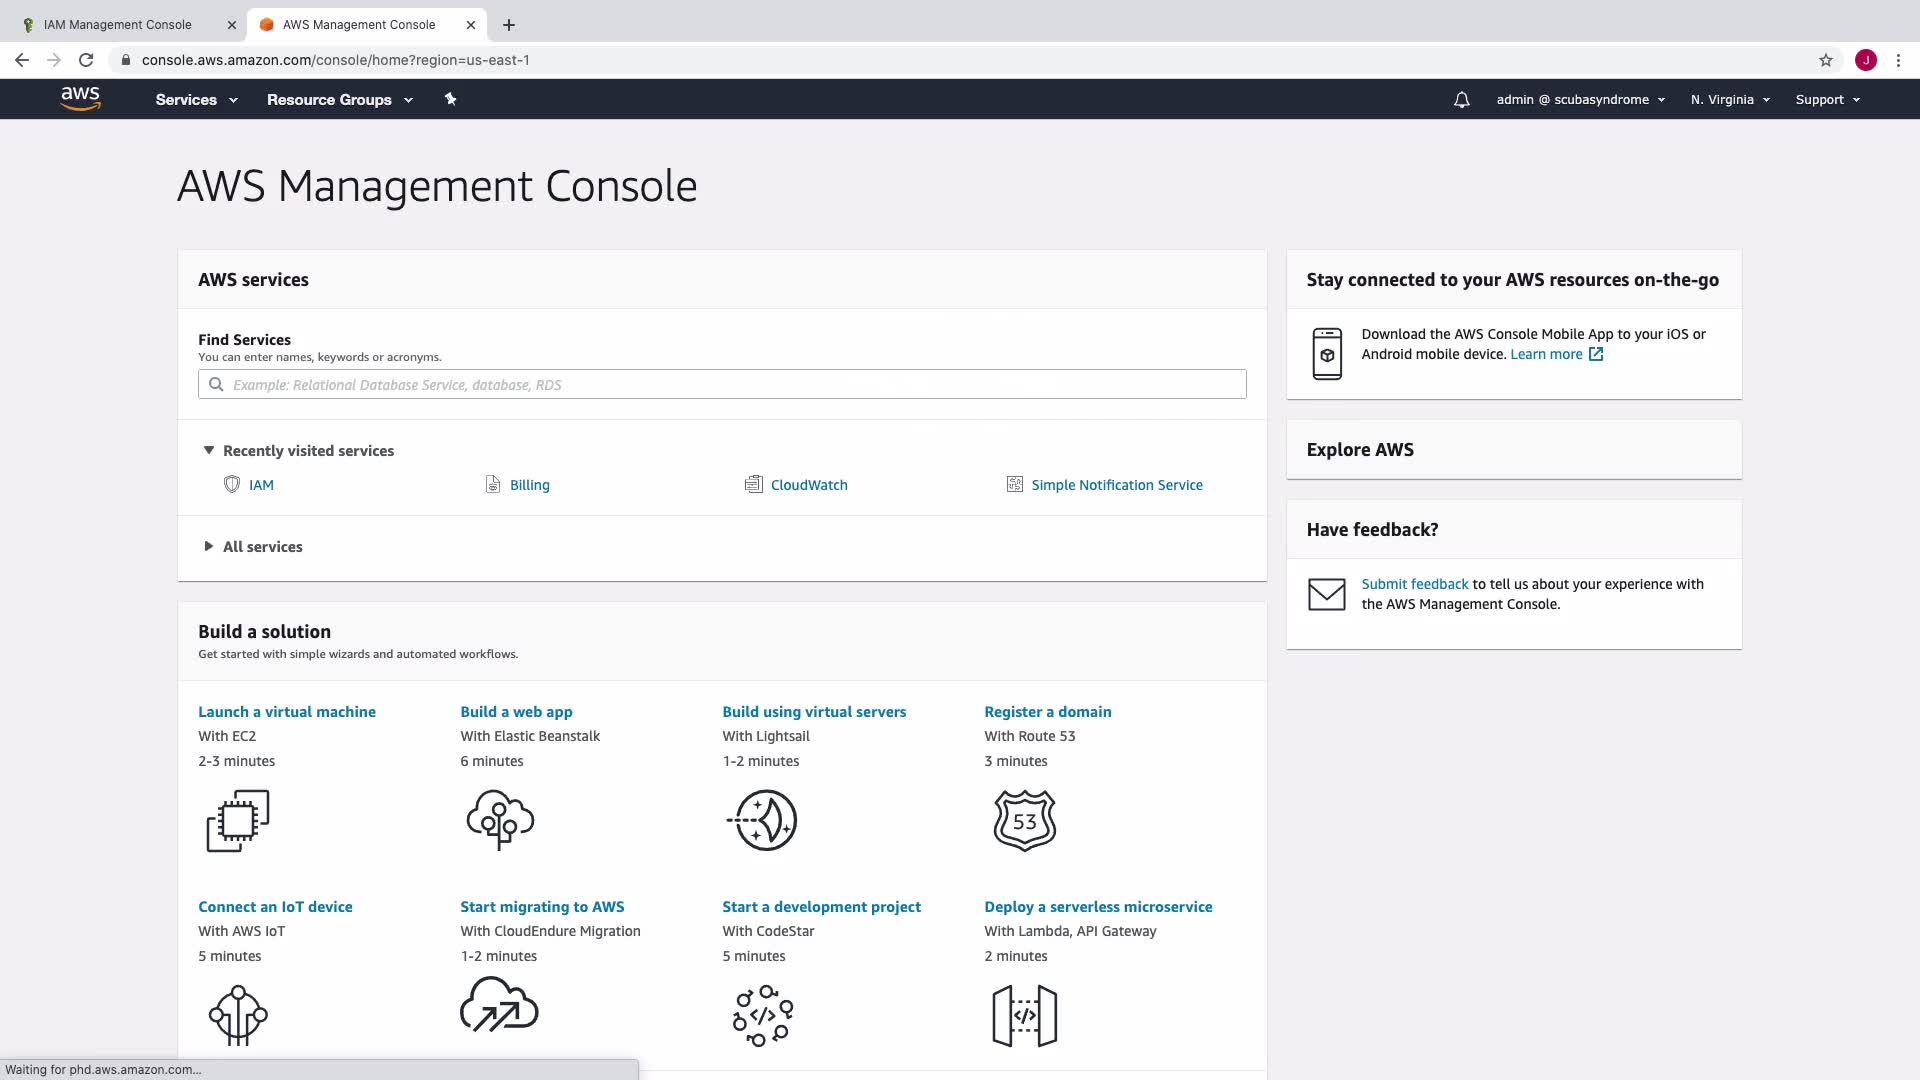Switch to the IAM Management Console tab
Screen dimensions: 1920x1080
point(118,25)
